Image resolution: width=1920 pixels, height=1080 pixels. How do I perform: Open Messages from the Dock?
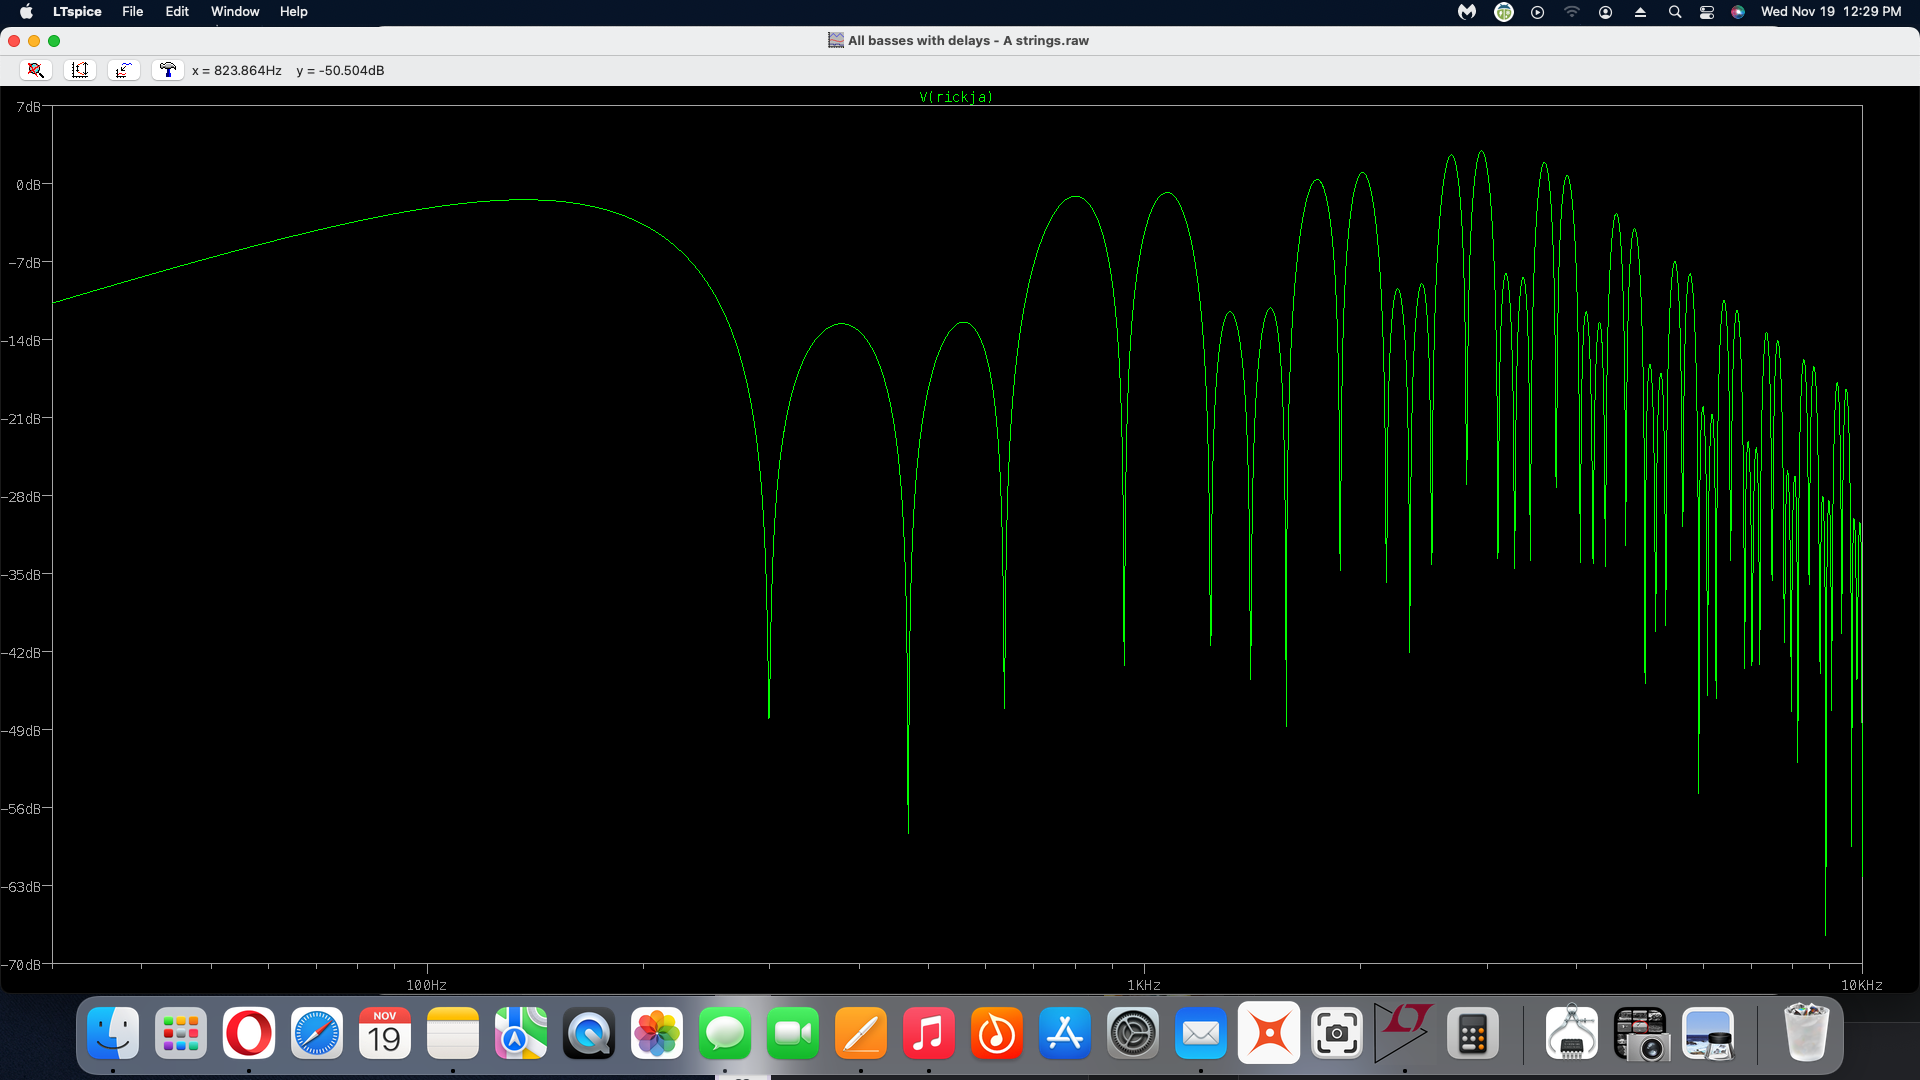(x=725, y=1033)
